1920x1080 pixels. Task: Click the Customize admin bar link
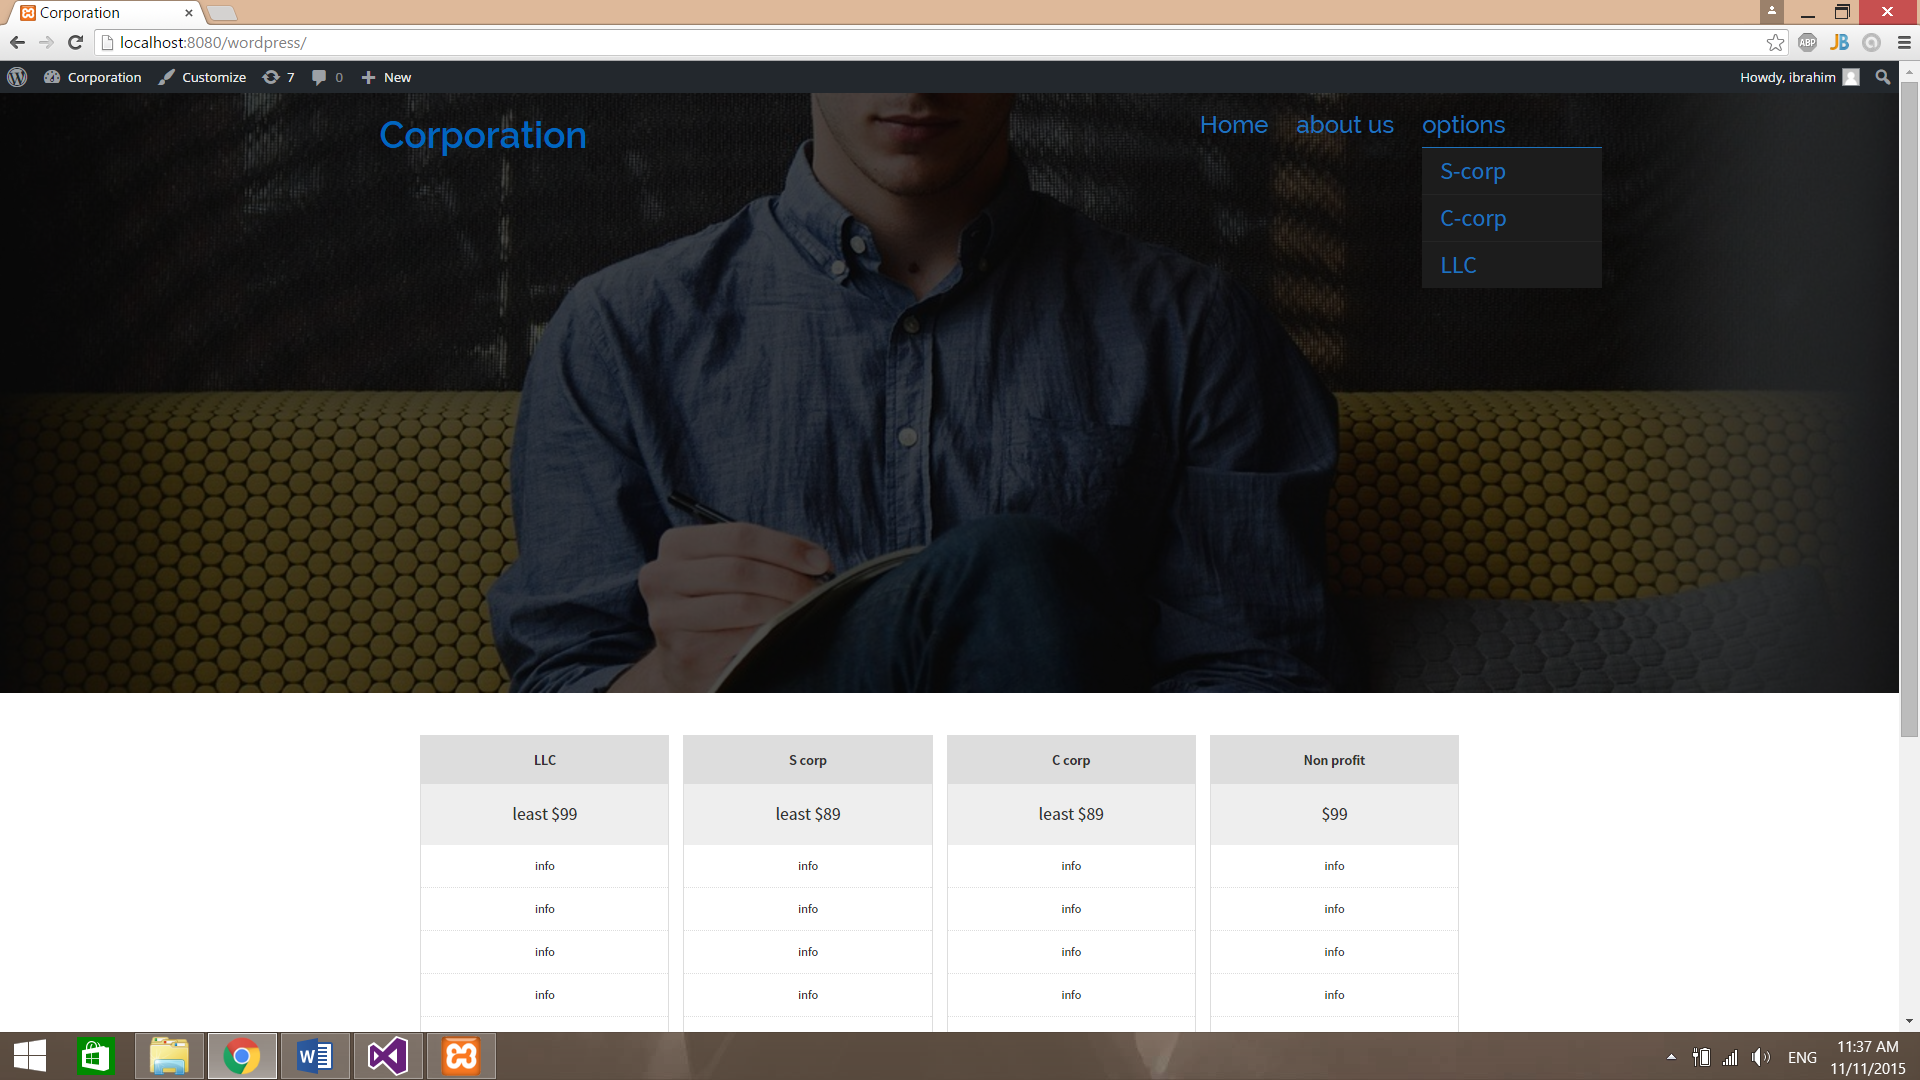pyautogui.click(x=203, y=77)
